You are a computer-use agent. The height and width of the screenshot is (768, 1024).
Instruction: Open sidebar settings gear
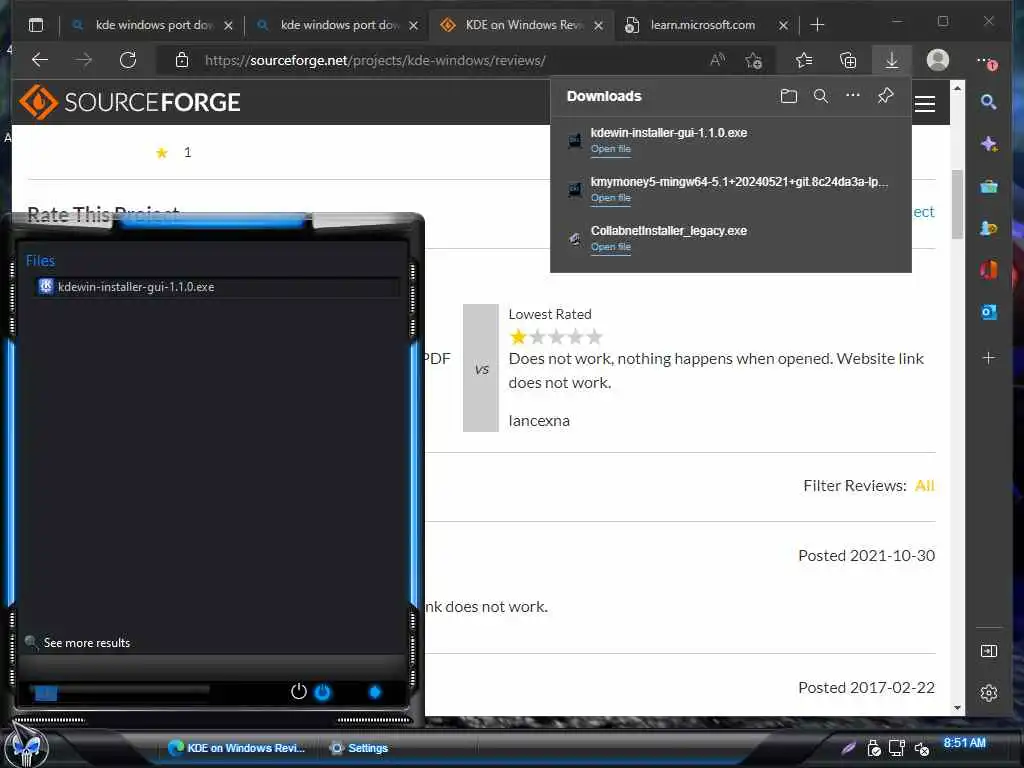click(x=989, y=693)
